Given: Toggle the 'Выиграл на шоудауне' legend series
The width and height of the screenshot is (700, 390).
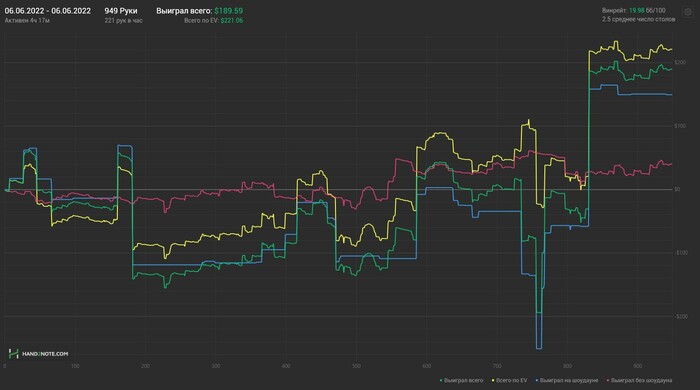Looking at the screenshot, I should [567, 381].
